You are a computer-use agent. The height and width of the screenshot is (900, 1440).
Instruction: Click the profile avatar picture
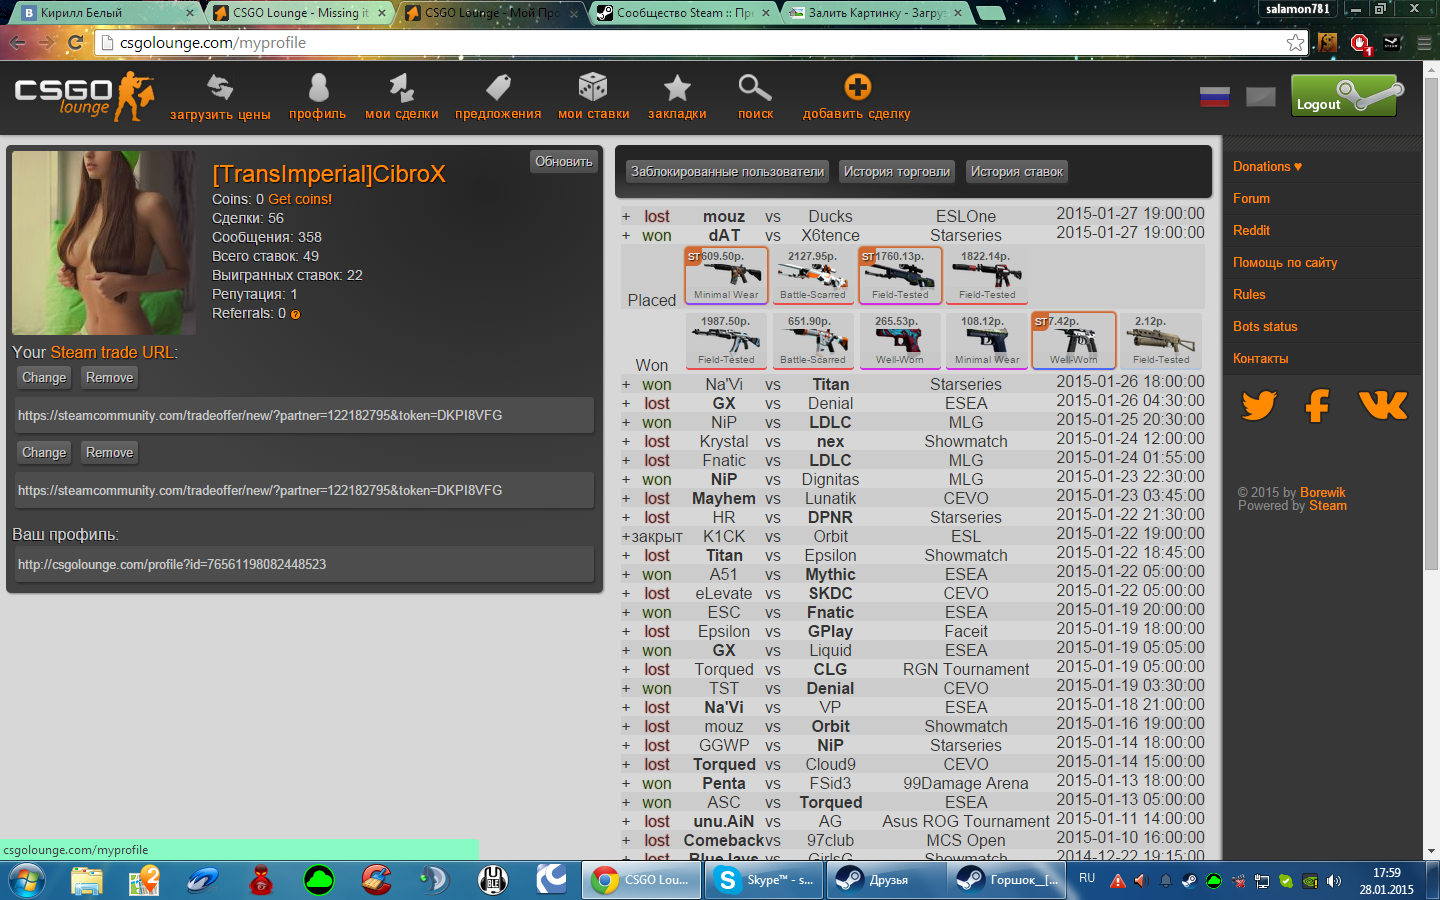104,243
